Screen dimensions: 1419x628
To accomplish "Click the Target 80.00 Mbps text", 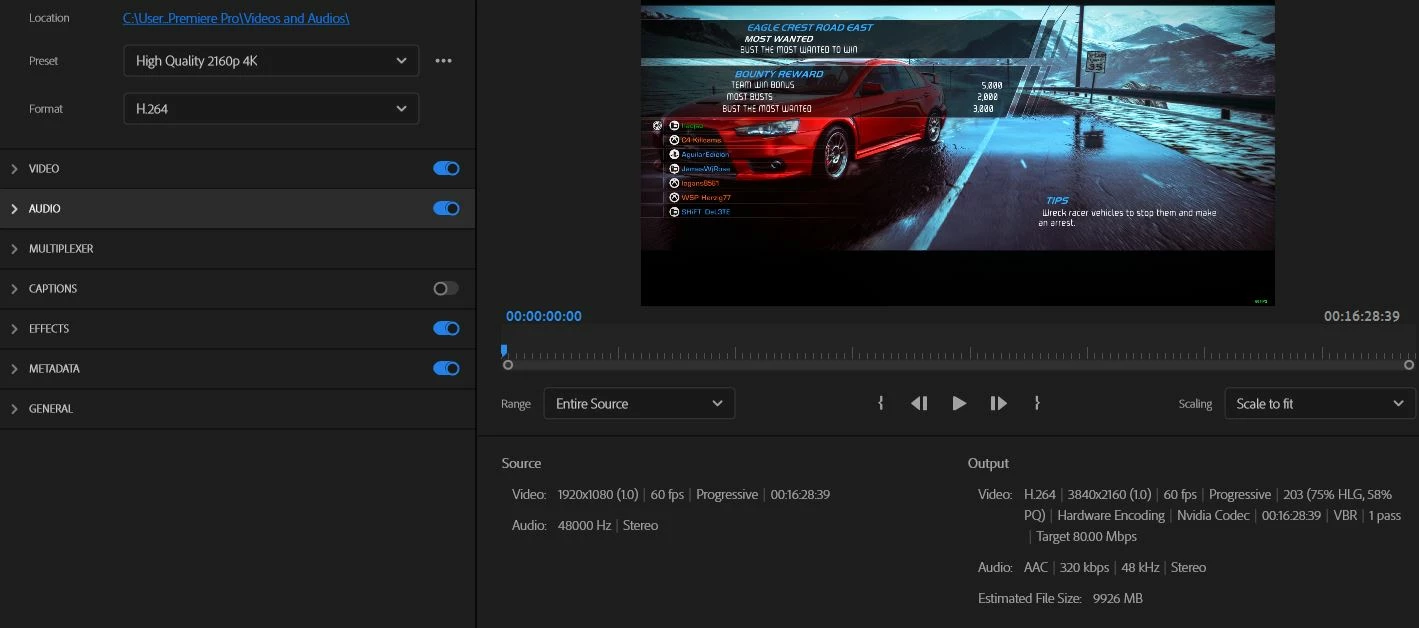I will (1086, 537).
